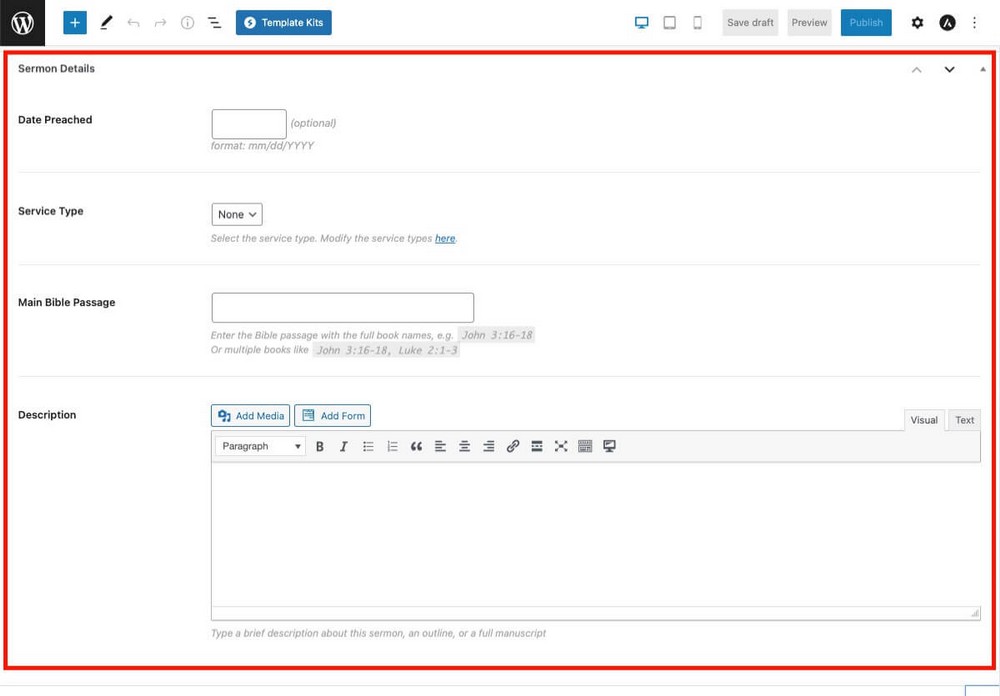Screen dimensions: 1000x696
Task: Click the Astra settings icon
Action: click(947, 22)
